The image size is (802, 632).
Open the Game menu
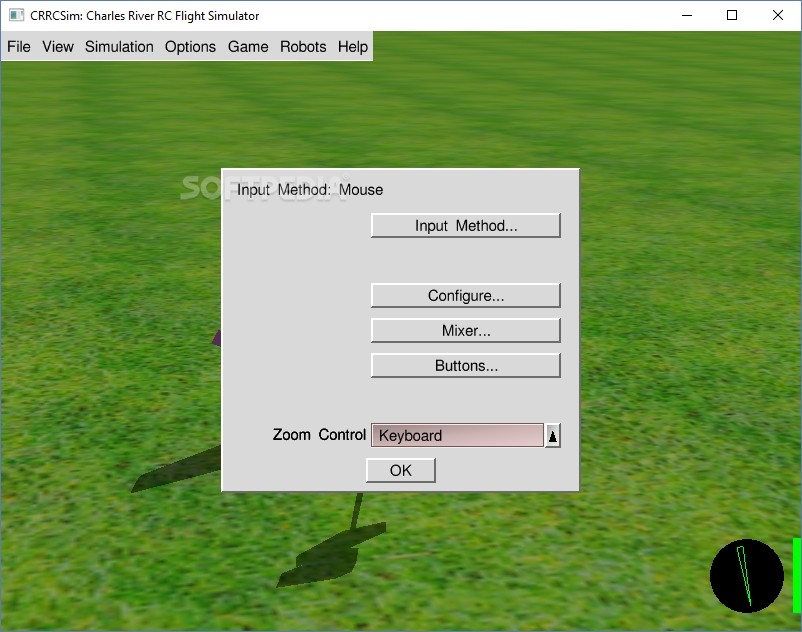coord(248,47)
